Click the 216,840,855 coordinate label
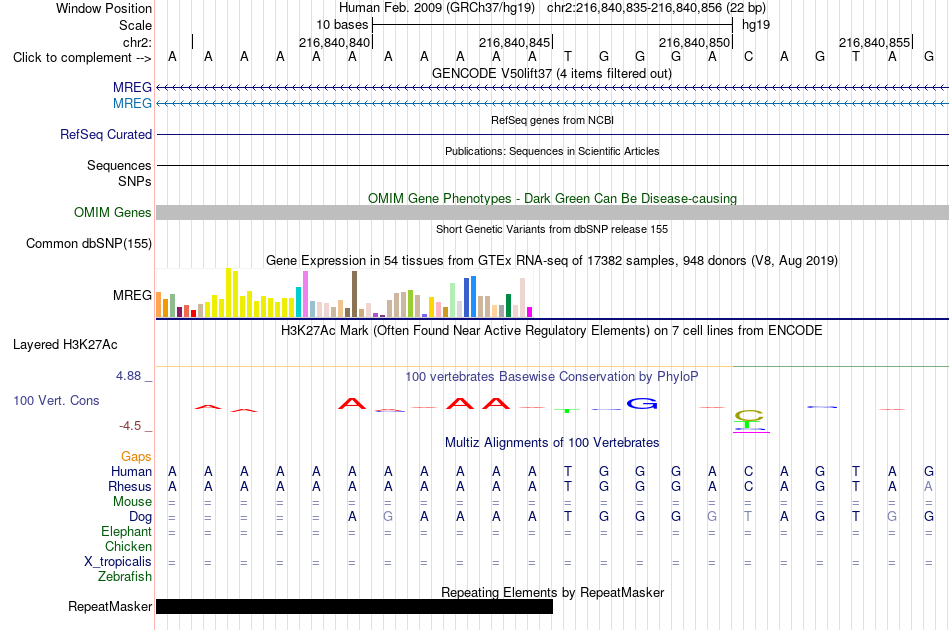The image size is (950, 630). 874,42
